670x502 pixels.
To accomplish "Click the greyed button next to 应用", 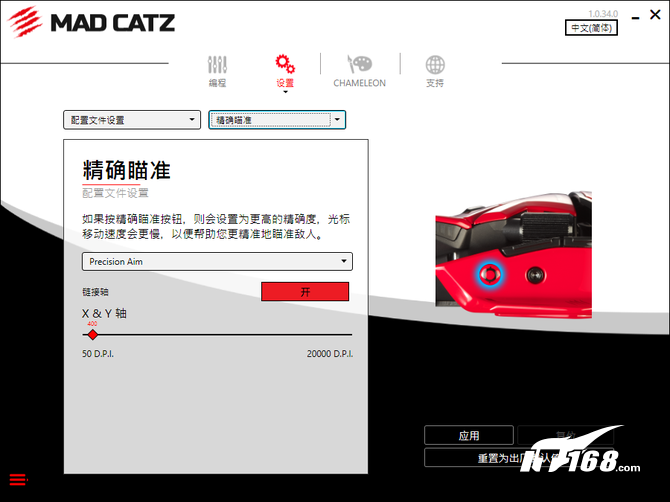I will tap(565, 435).
